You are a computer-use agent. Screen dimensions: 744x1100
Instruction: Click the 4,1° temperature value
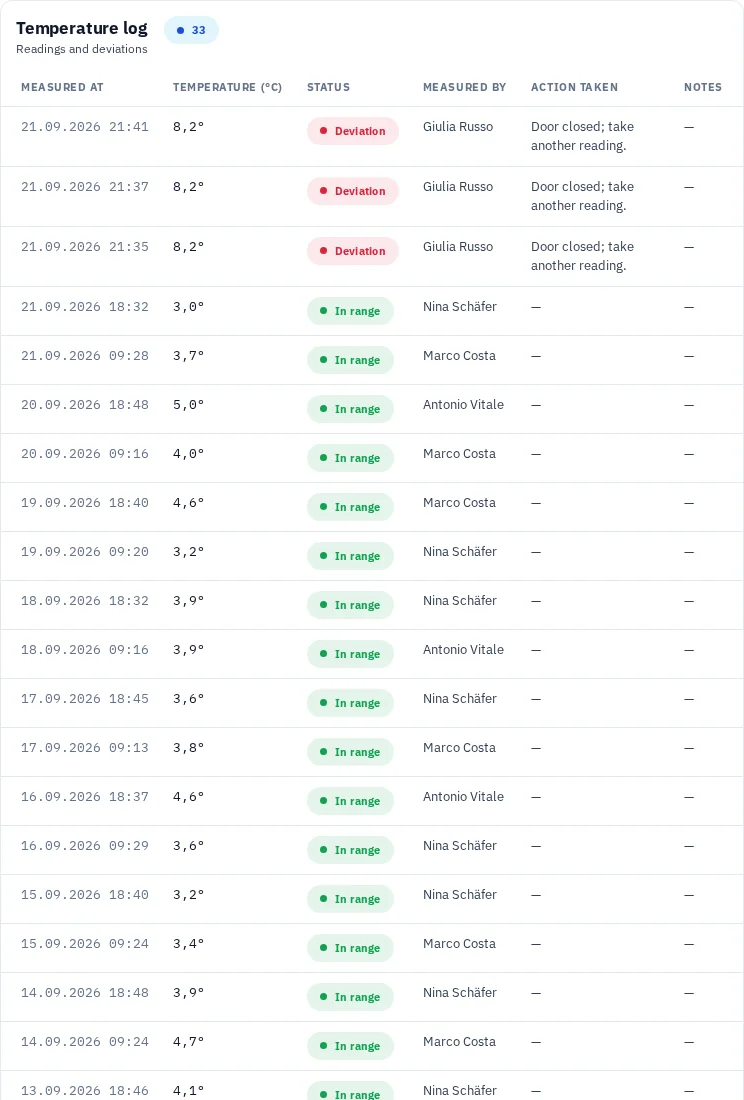[189, 1092]
